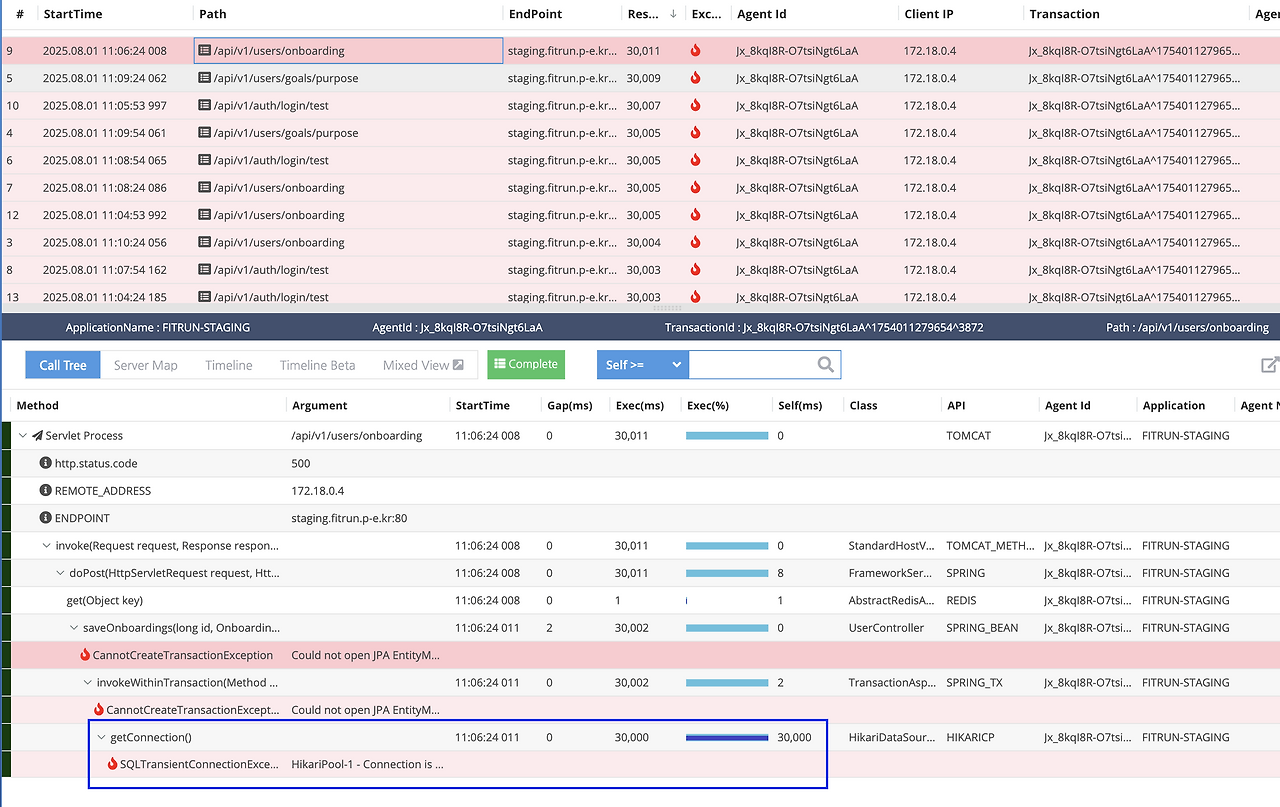Click the Method column header in call tree
Viewport: 1280px width, 807px height.
coord(37,405)
